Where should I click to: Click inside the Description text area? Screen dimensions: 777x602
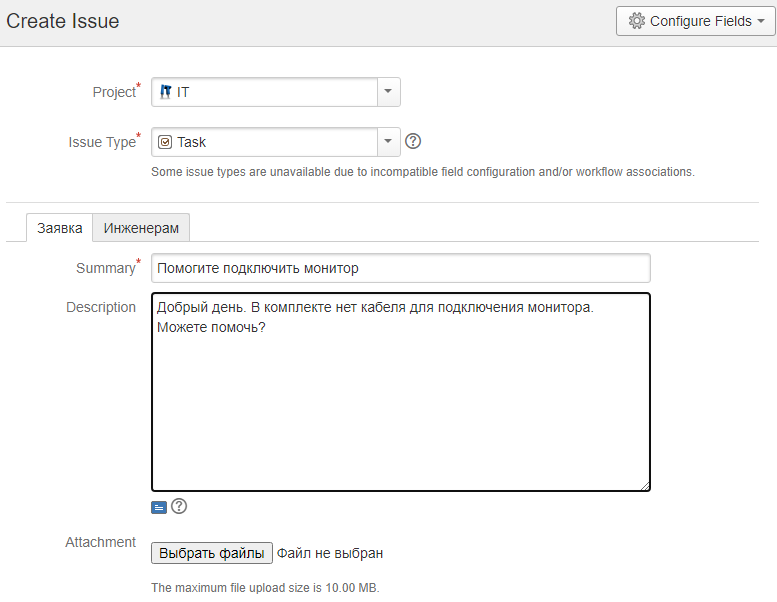(x=400, y=410)
